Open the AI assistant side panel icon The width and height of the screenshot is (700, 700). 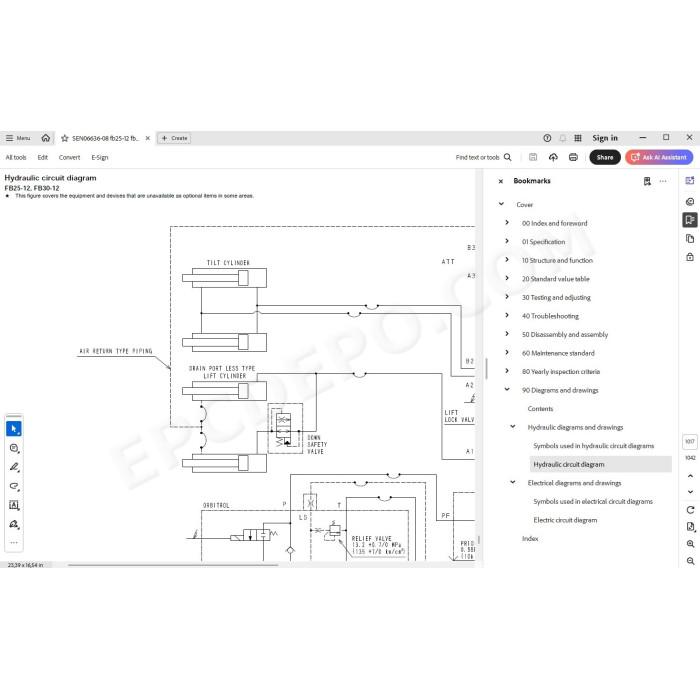(x=690, y=181)
